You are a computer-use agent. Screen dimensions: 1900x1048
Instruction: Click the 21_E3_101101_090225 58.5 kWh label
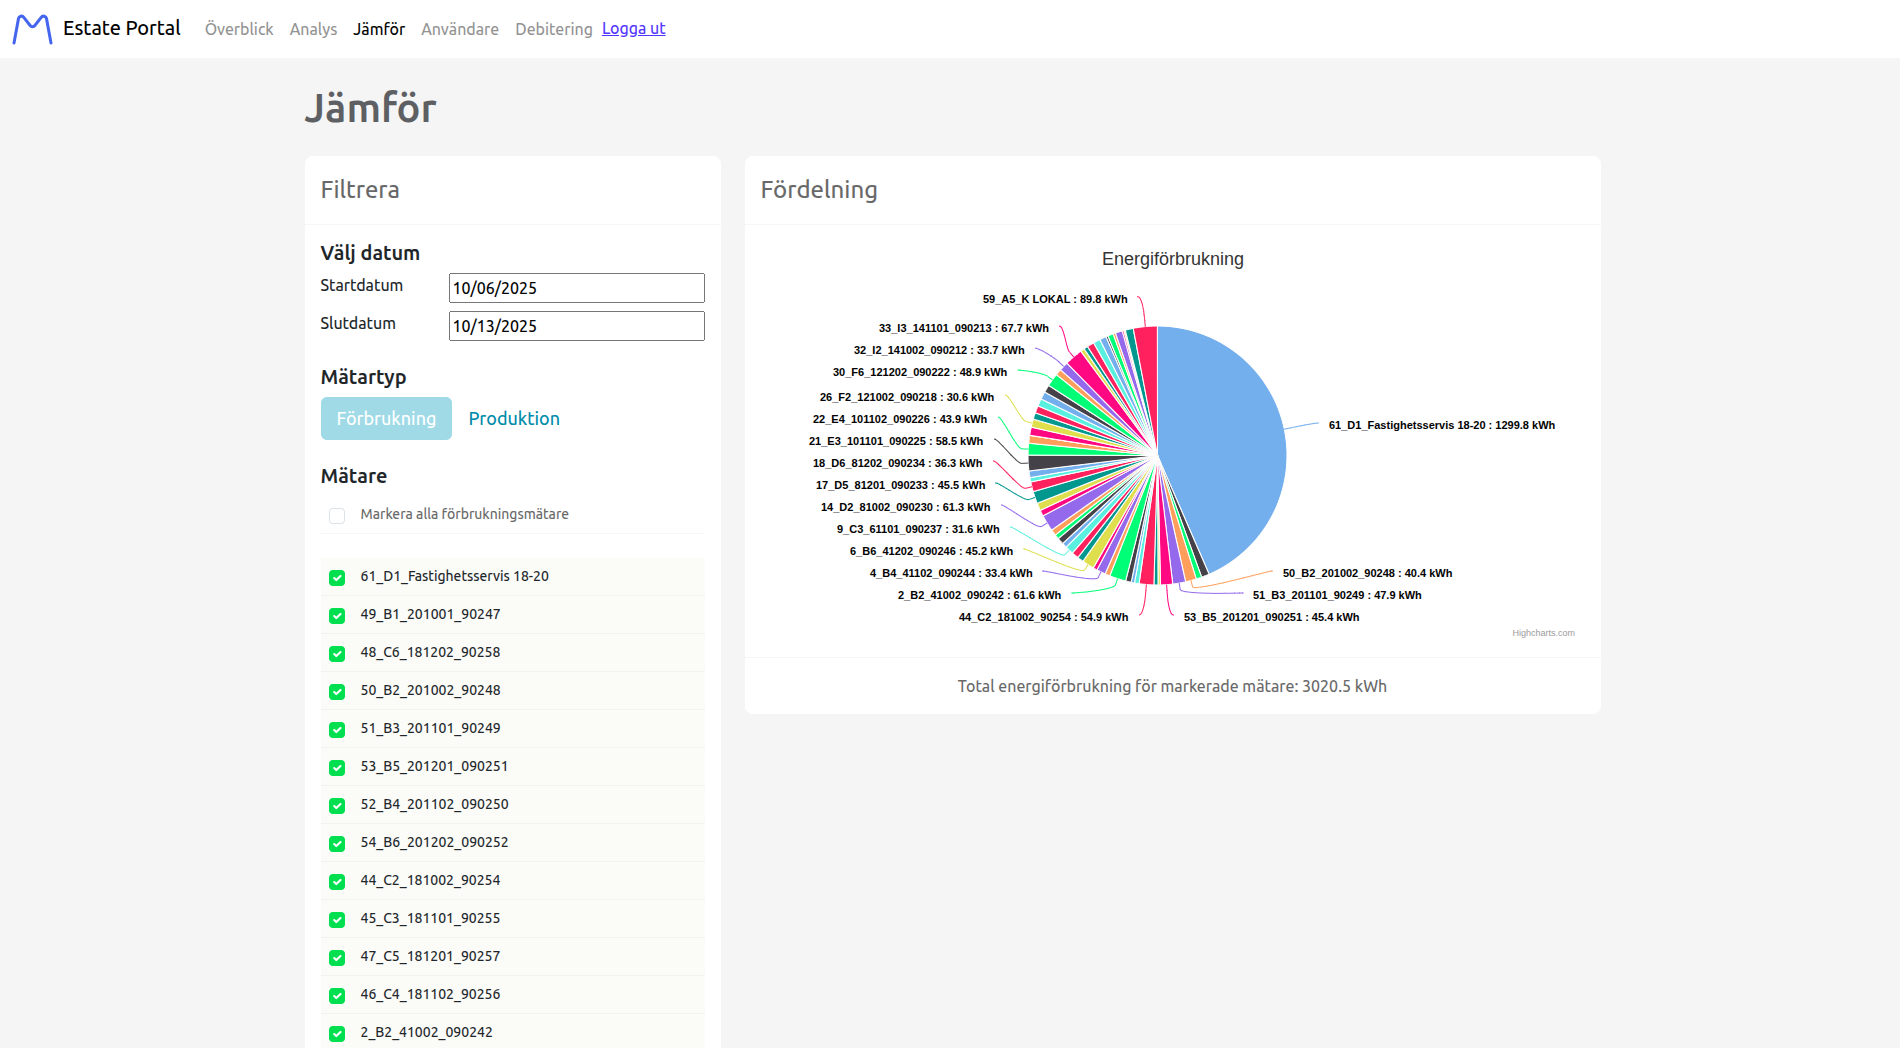(896, 441)
